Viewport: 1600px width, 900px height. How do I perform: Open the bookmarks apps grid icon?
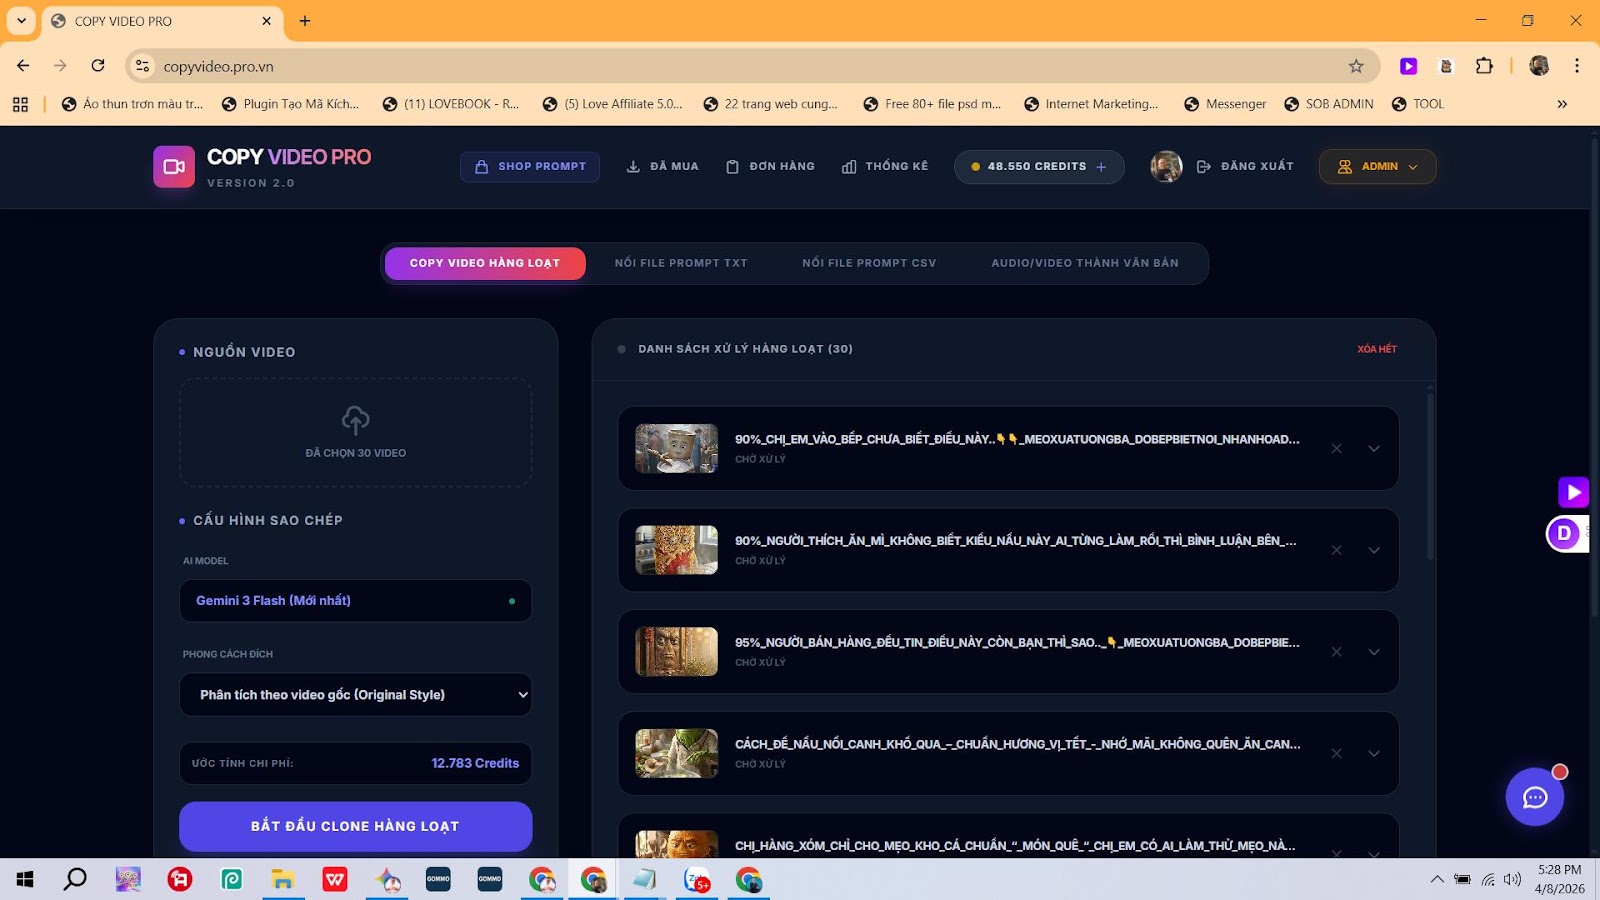(20, 104)
